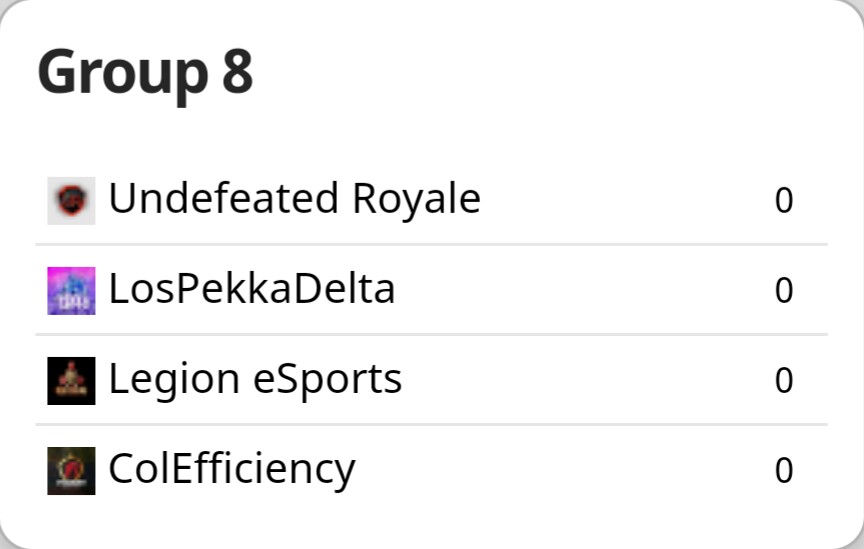Click the Legion eSports score of 0

click(784, 381)
